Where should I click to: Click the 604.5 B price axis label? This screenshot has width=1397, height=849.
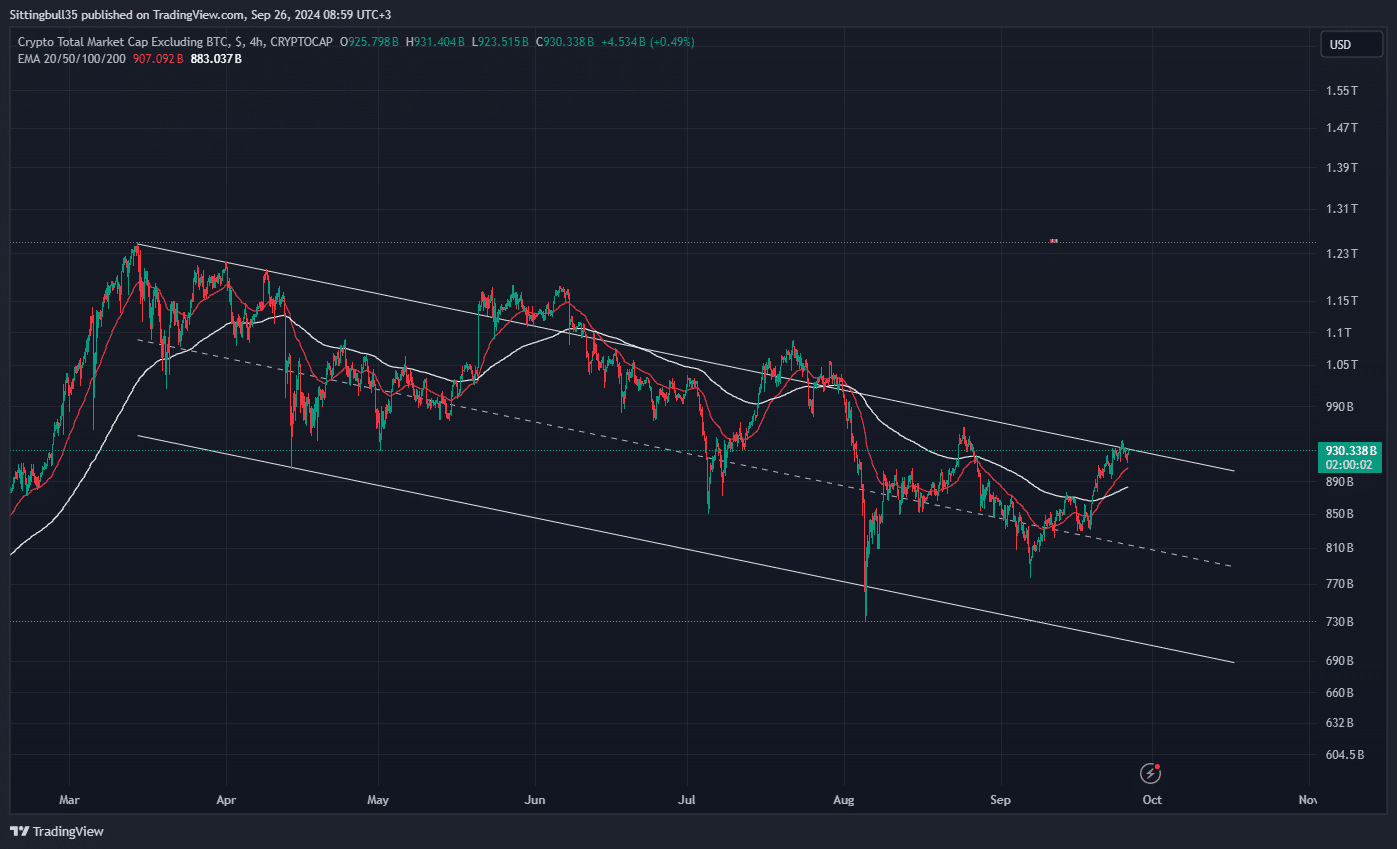1345,755
